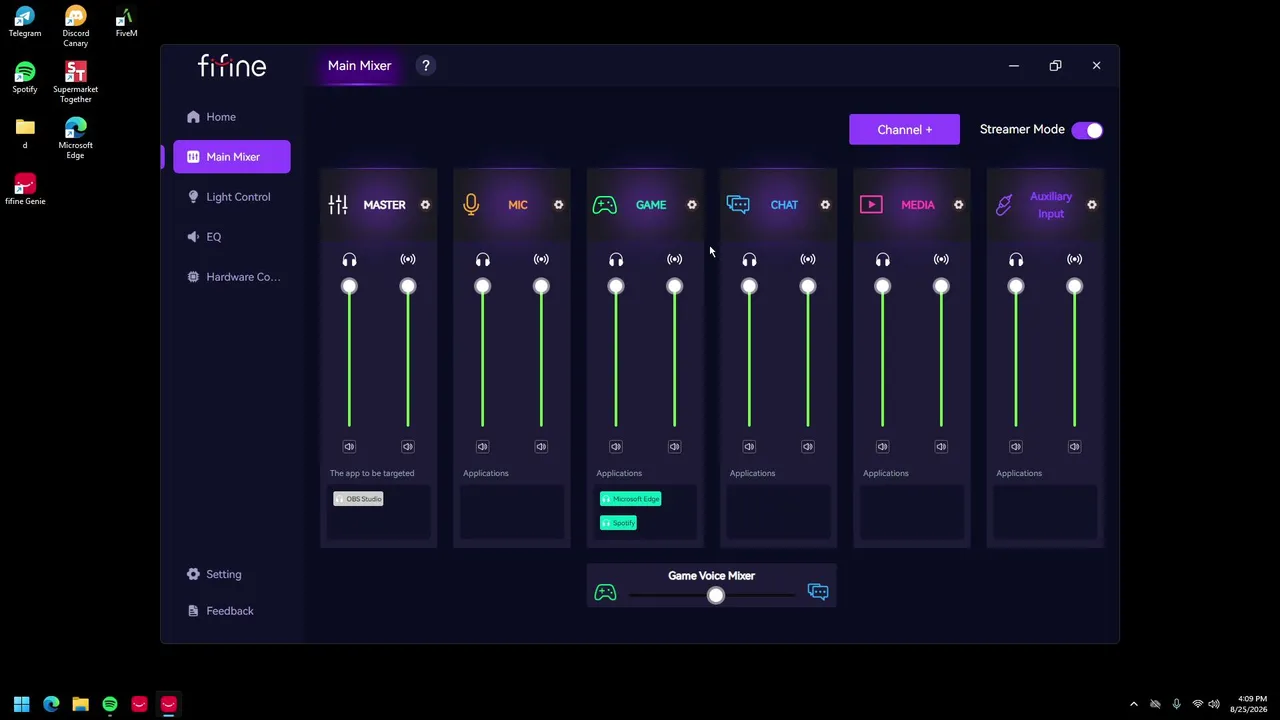Mute MEDIA headphone output
The width and height of the screenshot is (1280, 720).
883,447
